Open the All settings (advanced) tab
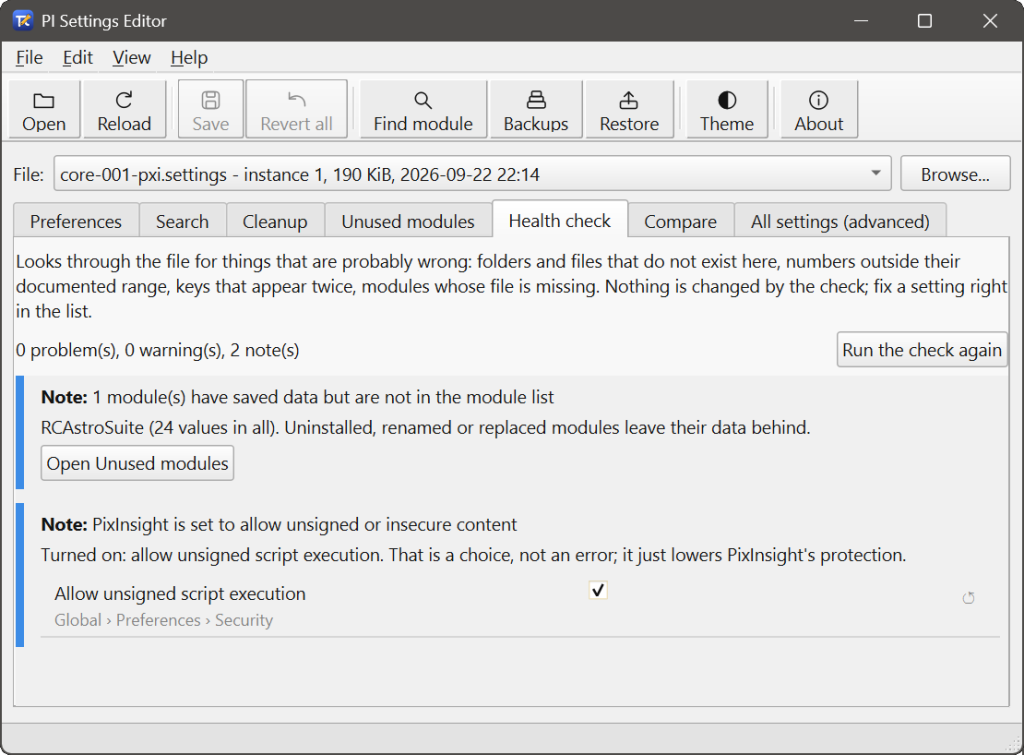 click(x=840, y=221)
